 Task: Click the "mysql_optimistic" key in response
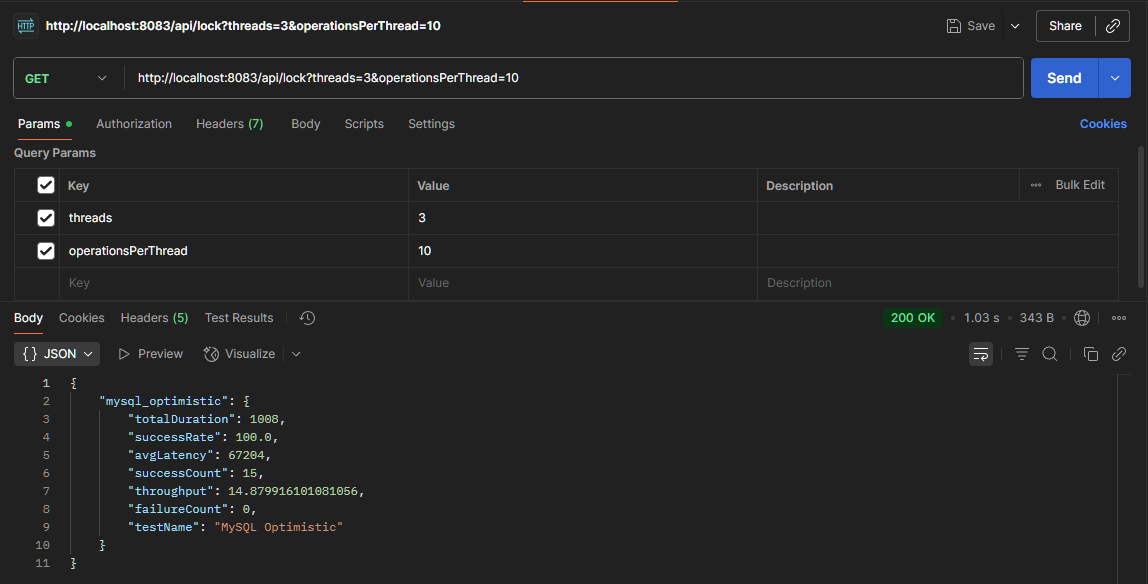(163, 401)
